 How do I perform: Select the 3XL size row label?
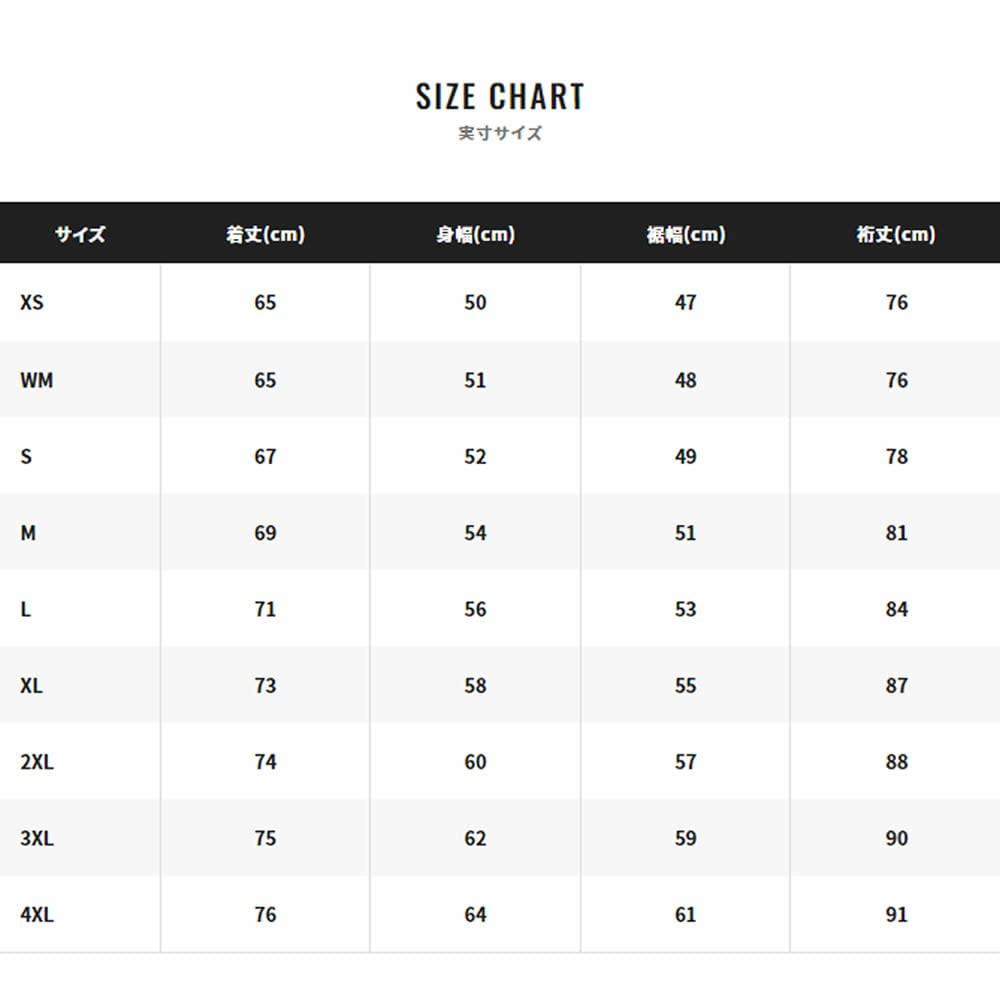[37, 838]
